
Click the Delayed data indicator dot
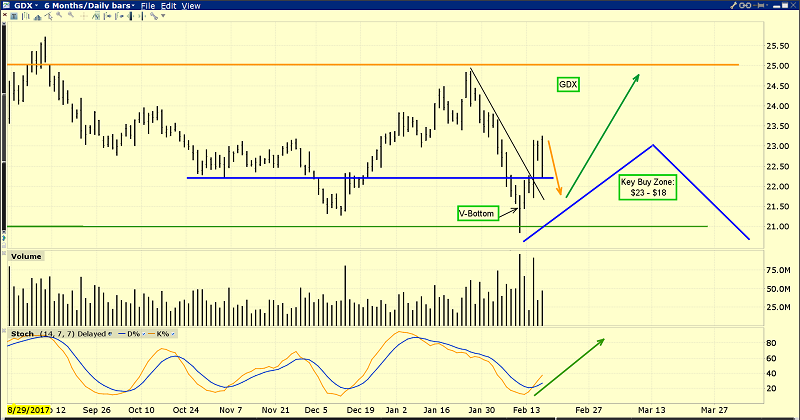(x=110, y=334)
